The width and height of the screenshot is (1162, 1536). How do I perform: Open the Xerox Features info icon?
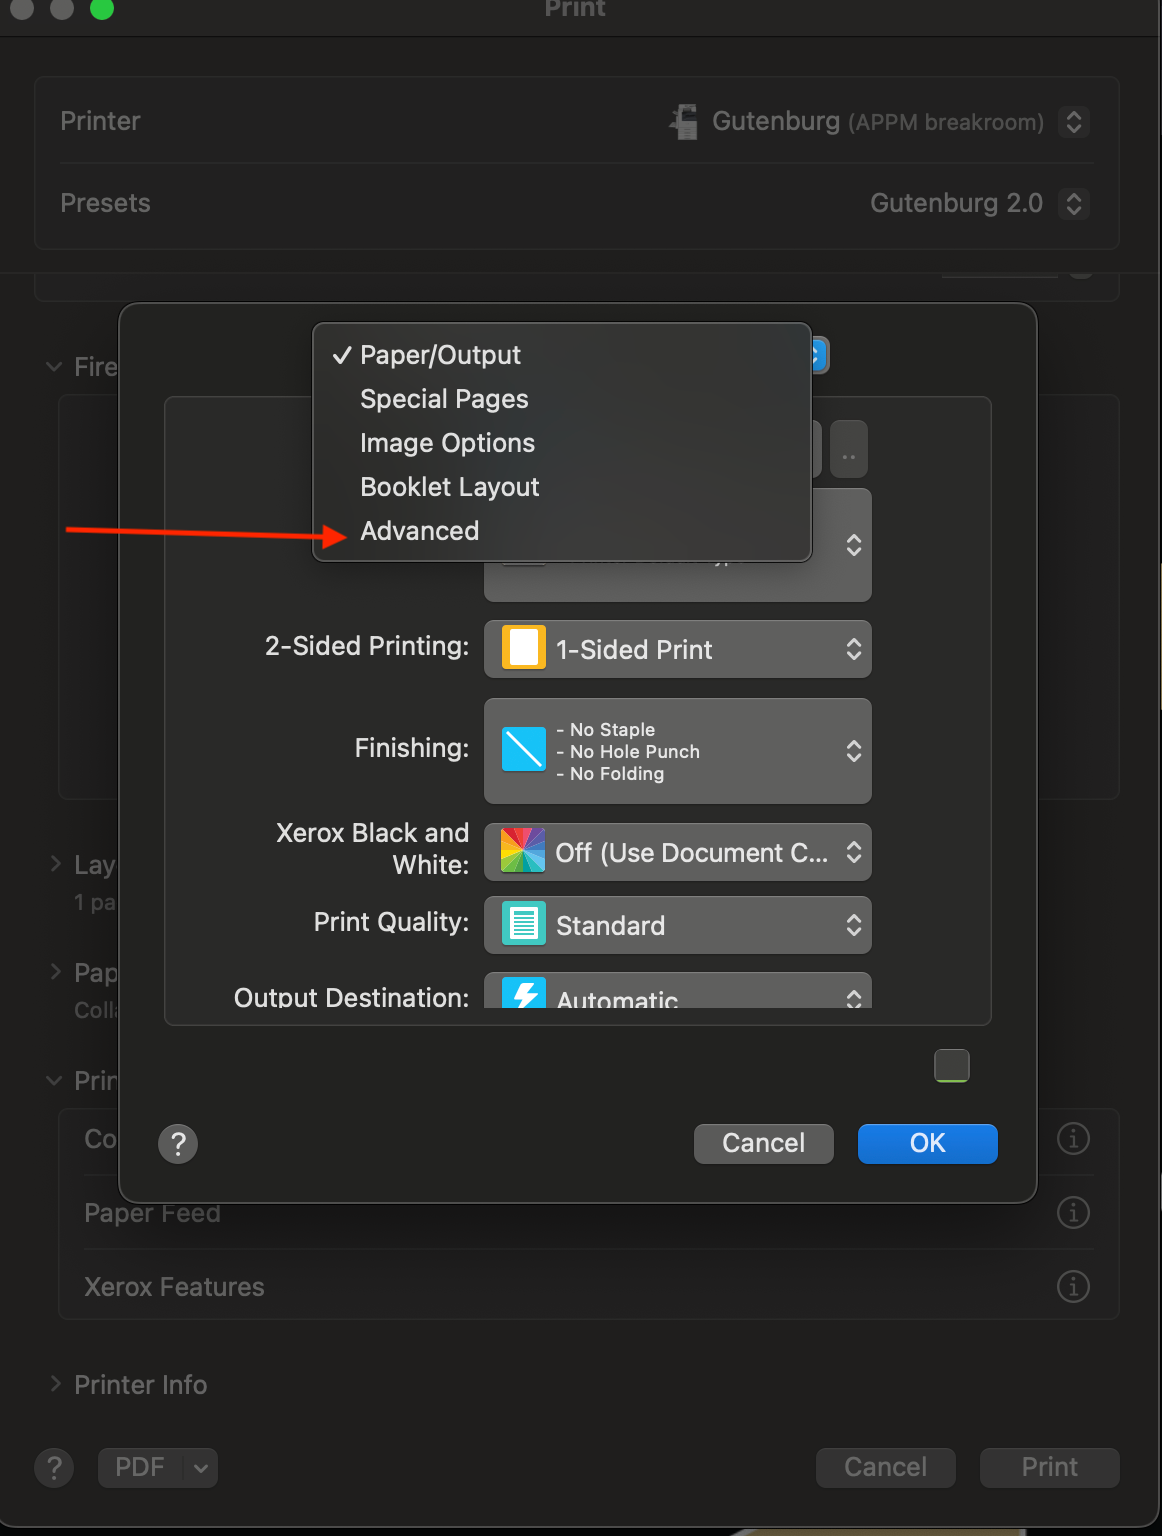click(1073, 1286)
